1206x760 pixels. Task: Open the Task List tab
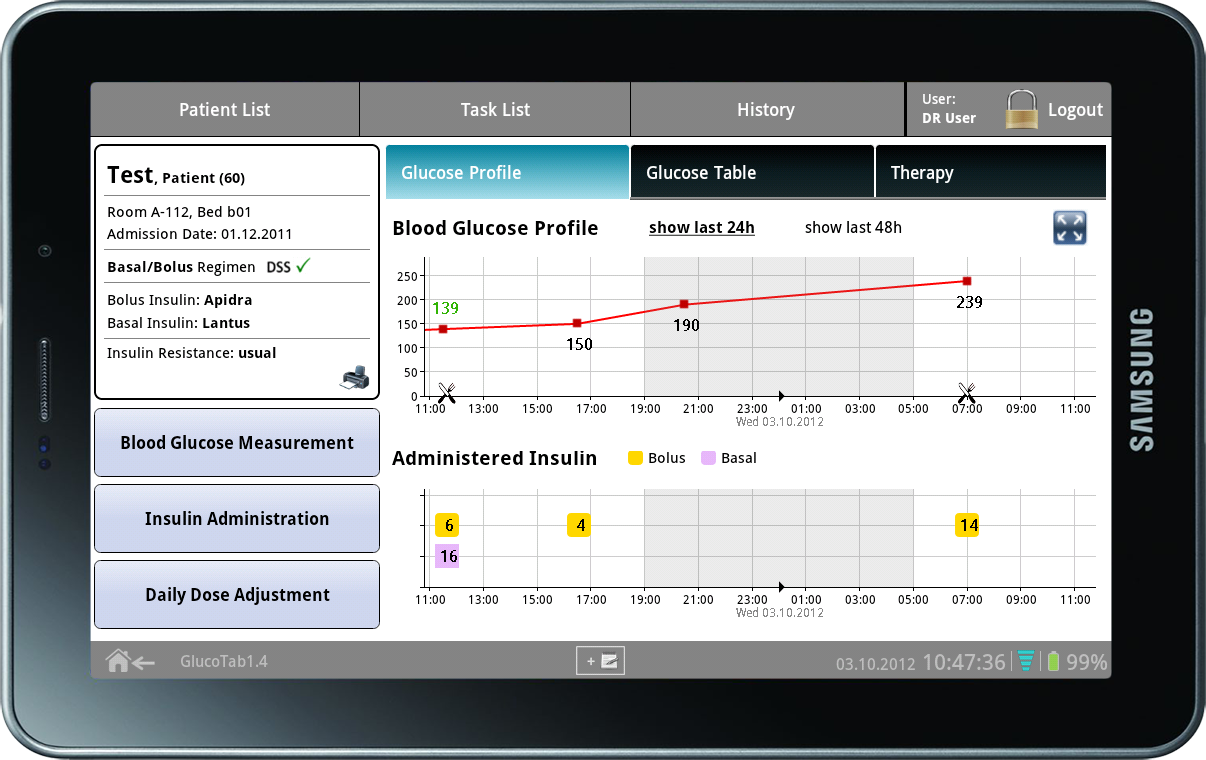coord(495,110)
